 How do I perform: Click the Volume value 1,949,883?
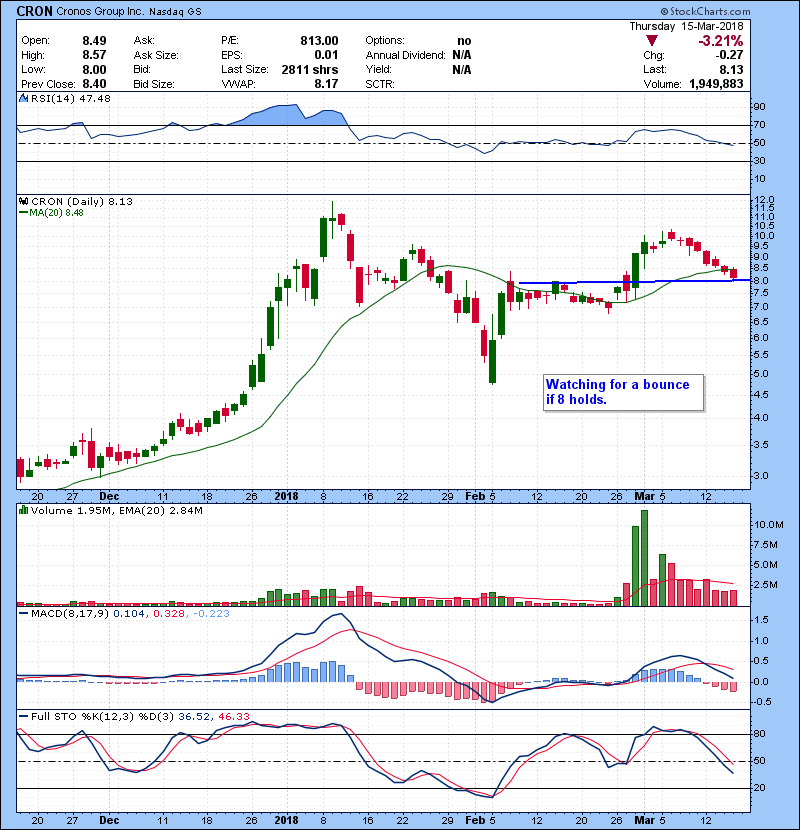pyautogui.click(x=716, y=84)
